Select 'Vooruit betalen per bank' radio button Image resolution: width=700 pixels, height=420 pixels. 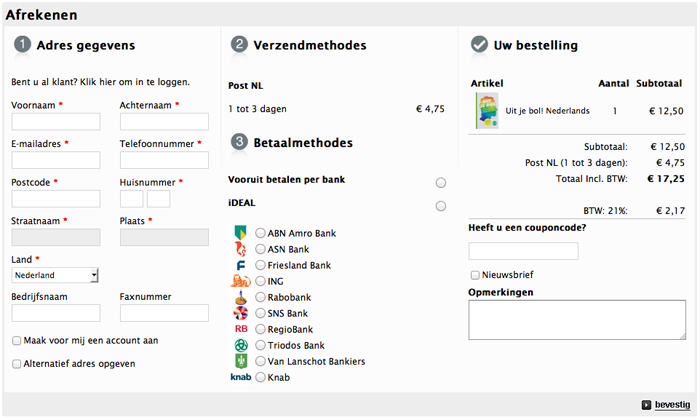click(441, 182)
